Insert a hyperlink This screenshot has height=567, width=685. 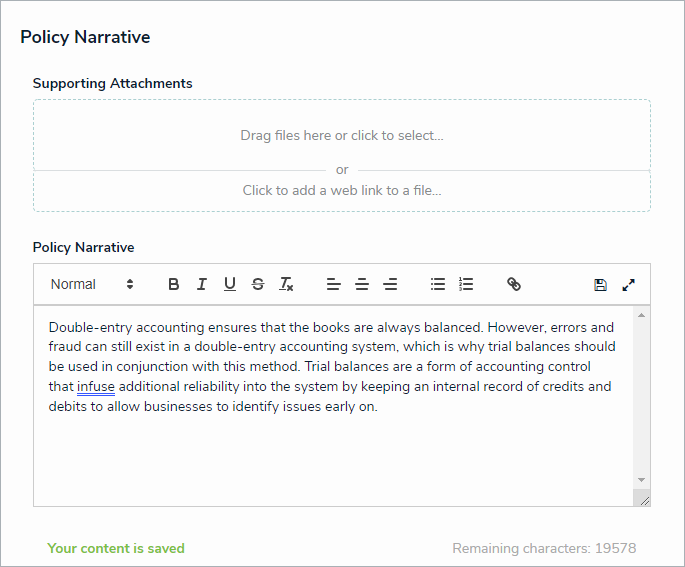(x=514, y=284)
